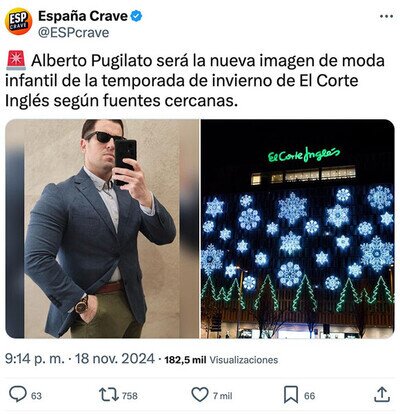The image size is (400, 414).
Task: Click the 18 nov. 2024 date
Action: tap(115, 359)
